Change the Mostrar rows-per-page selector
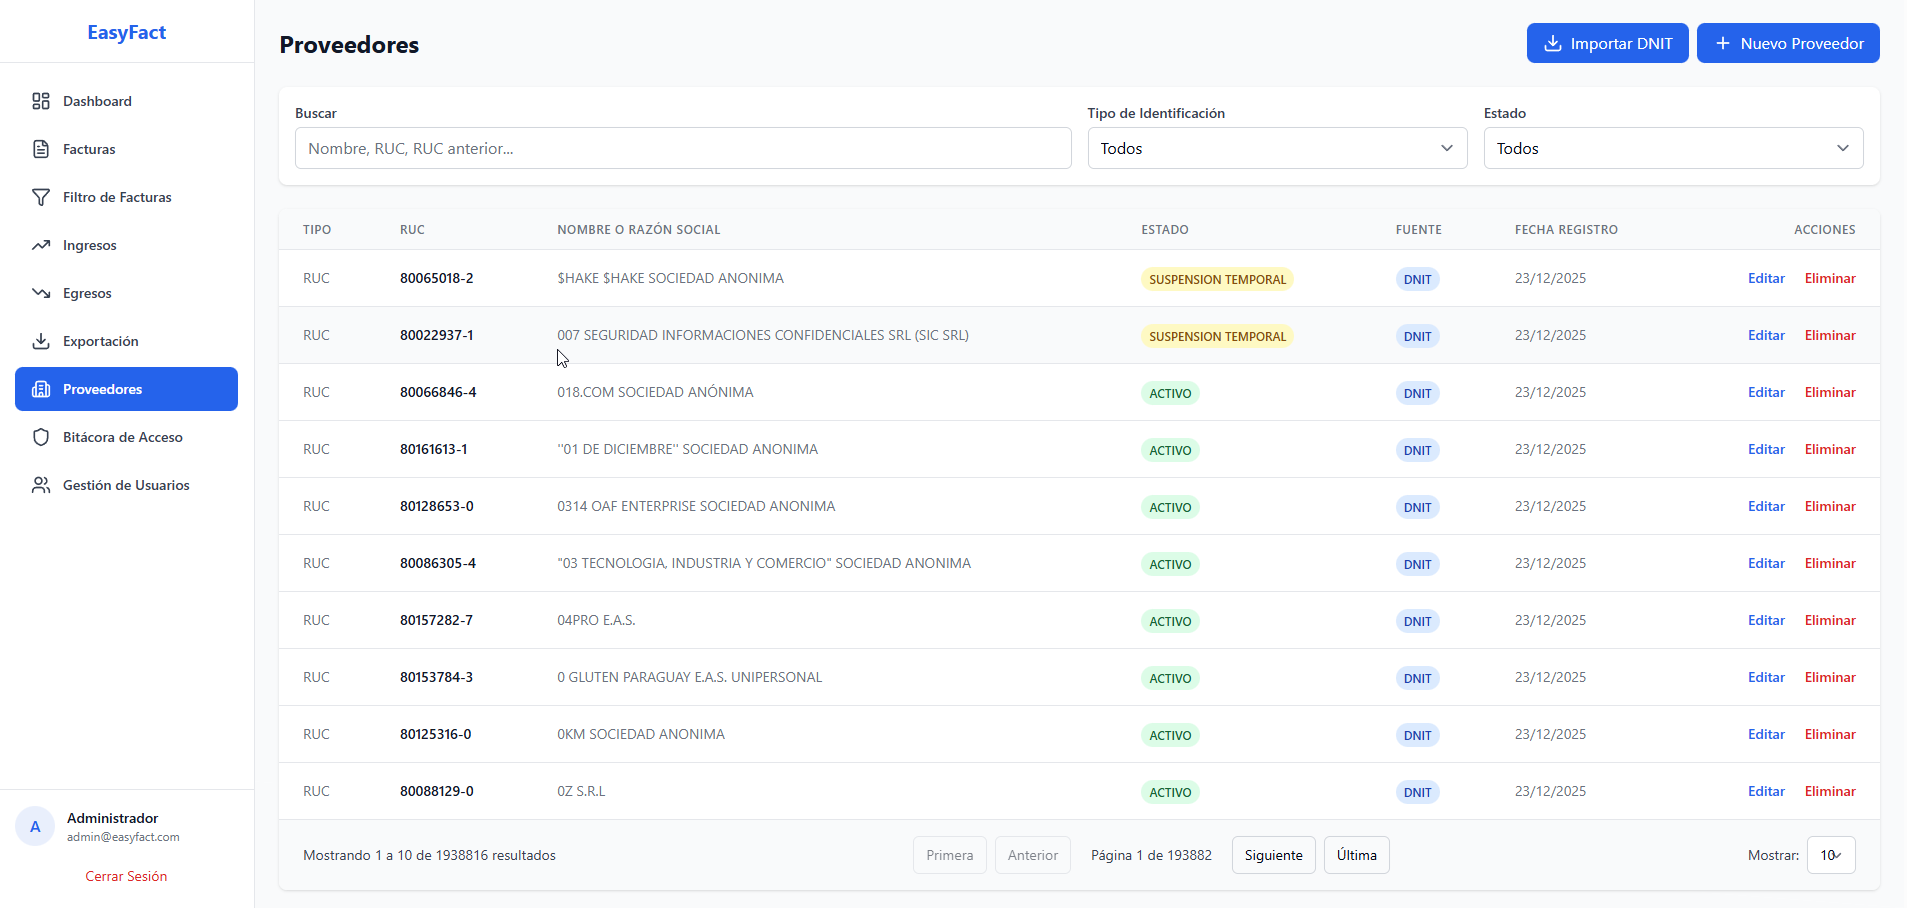1907x908 pixels. [x=1830, y=855]
